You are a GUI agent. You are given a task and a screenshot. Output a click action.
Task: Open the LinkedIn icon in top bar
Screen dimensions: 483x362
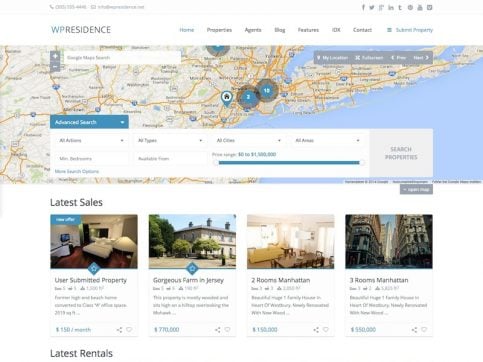[391, 7]
